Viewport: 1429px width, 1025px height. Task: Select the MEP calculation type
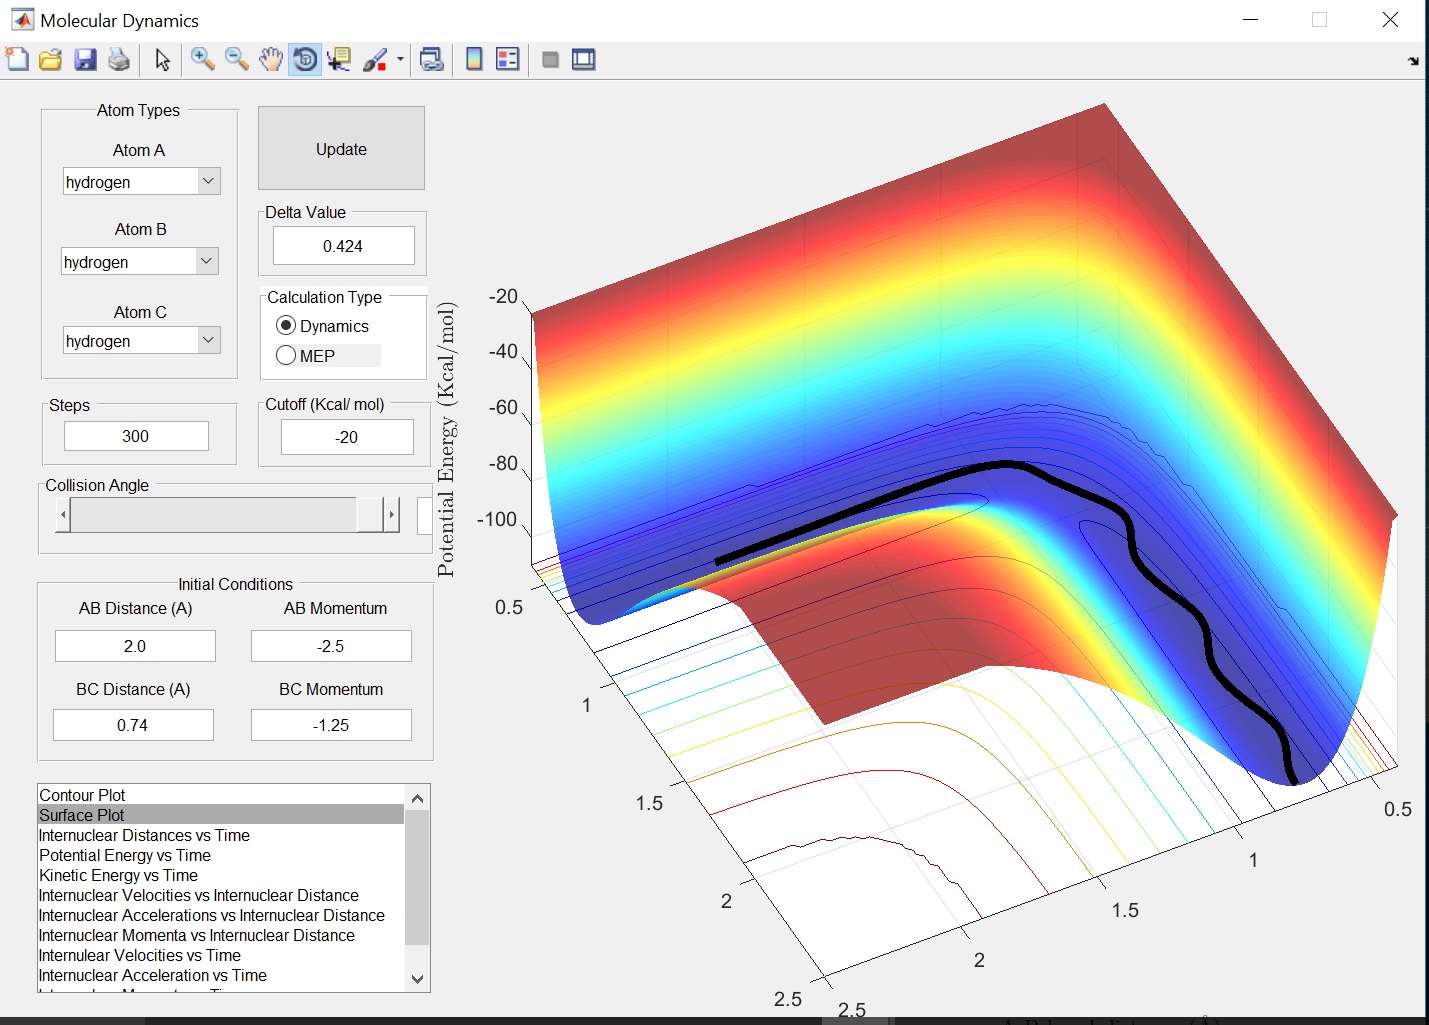pyautogui.click(x=287, y=356)
